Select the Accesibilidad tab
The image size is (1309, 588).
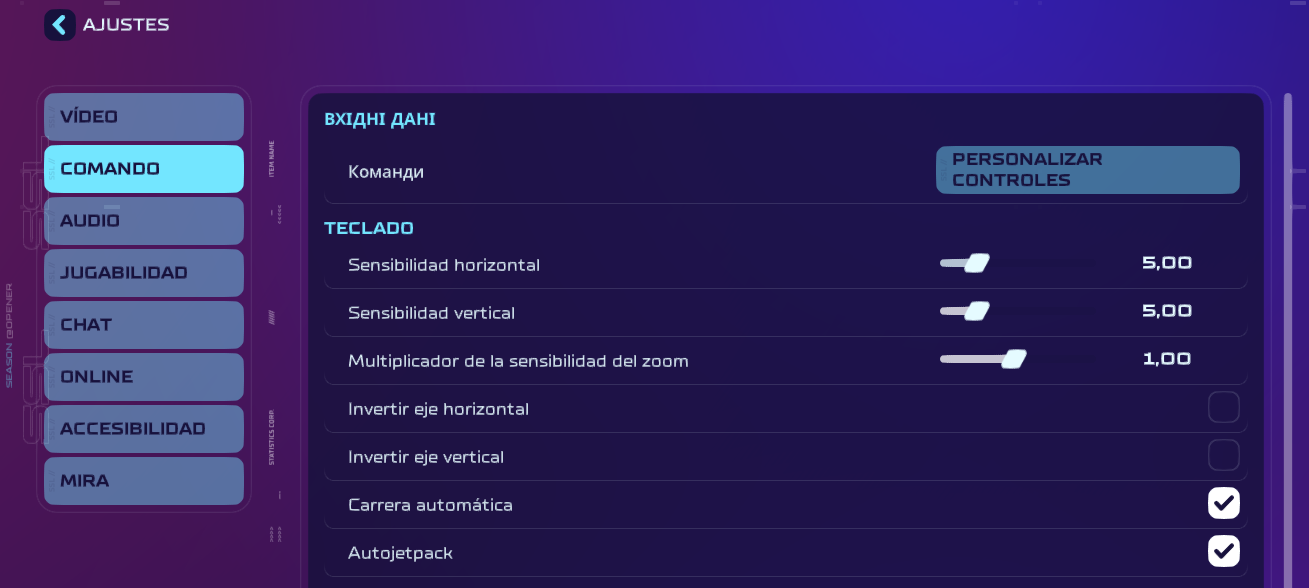[x=144, y=429]
